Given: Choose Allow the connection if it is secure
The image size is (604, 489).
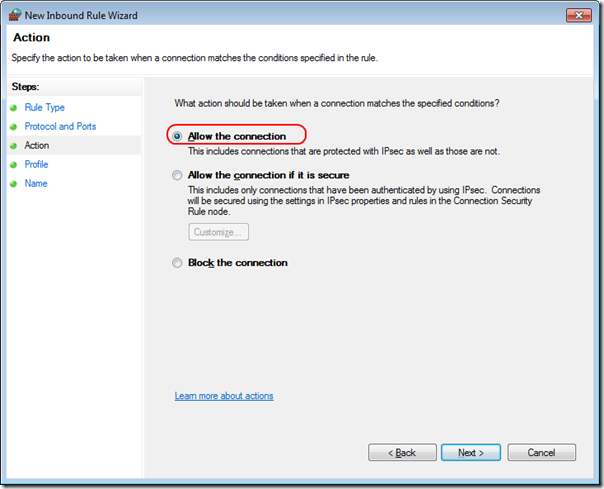Looking at the screenshot, I should point(178,175).
